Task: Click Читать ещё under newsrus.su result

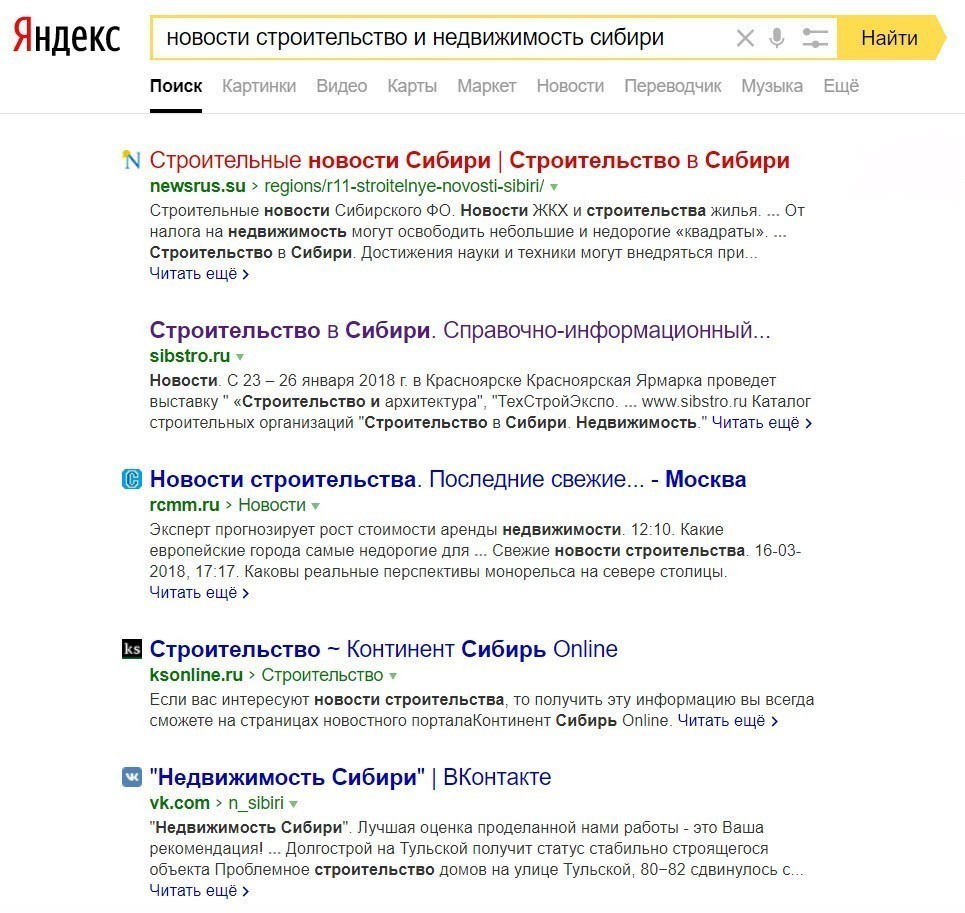Action: (x=199, y=274)
